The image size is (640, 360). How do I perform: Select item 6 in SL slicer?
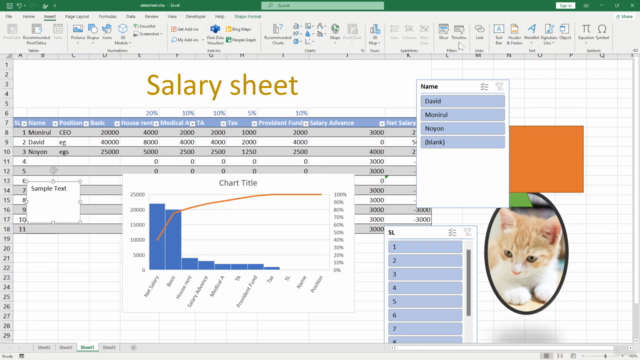coord(425,315)
